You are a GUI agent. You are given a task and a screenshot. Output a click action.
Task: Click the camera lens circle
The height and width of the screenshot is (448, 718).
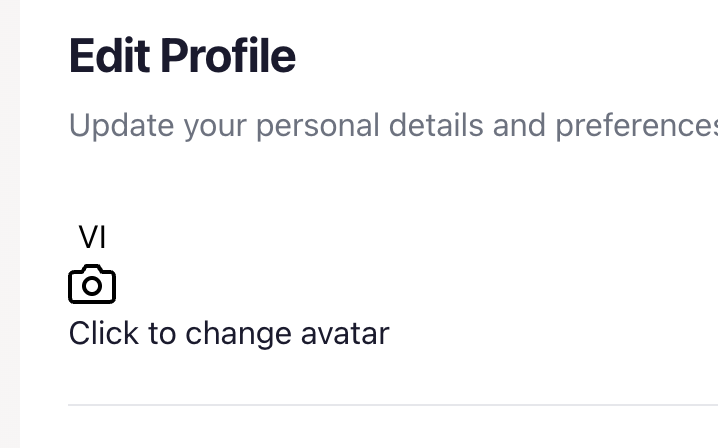[x=92, y=287]
